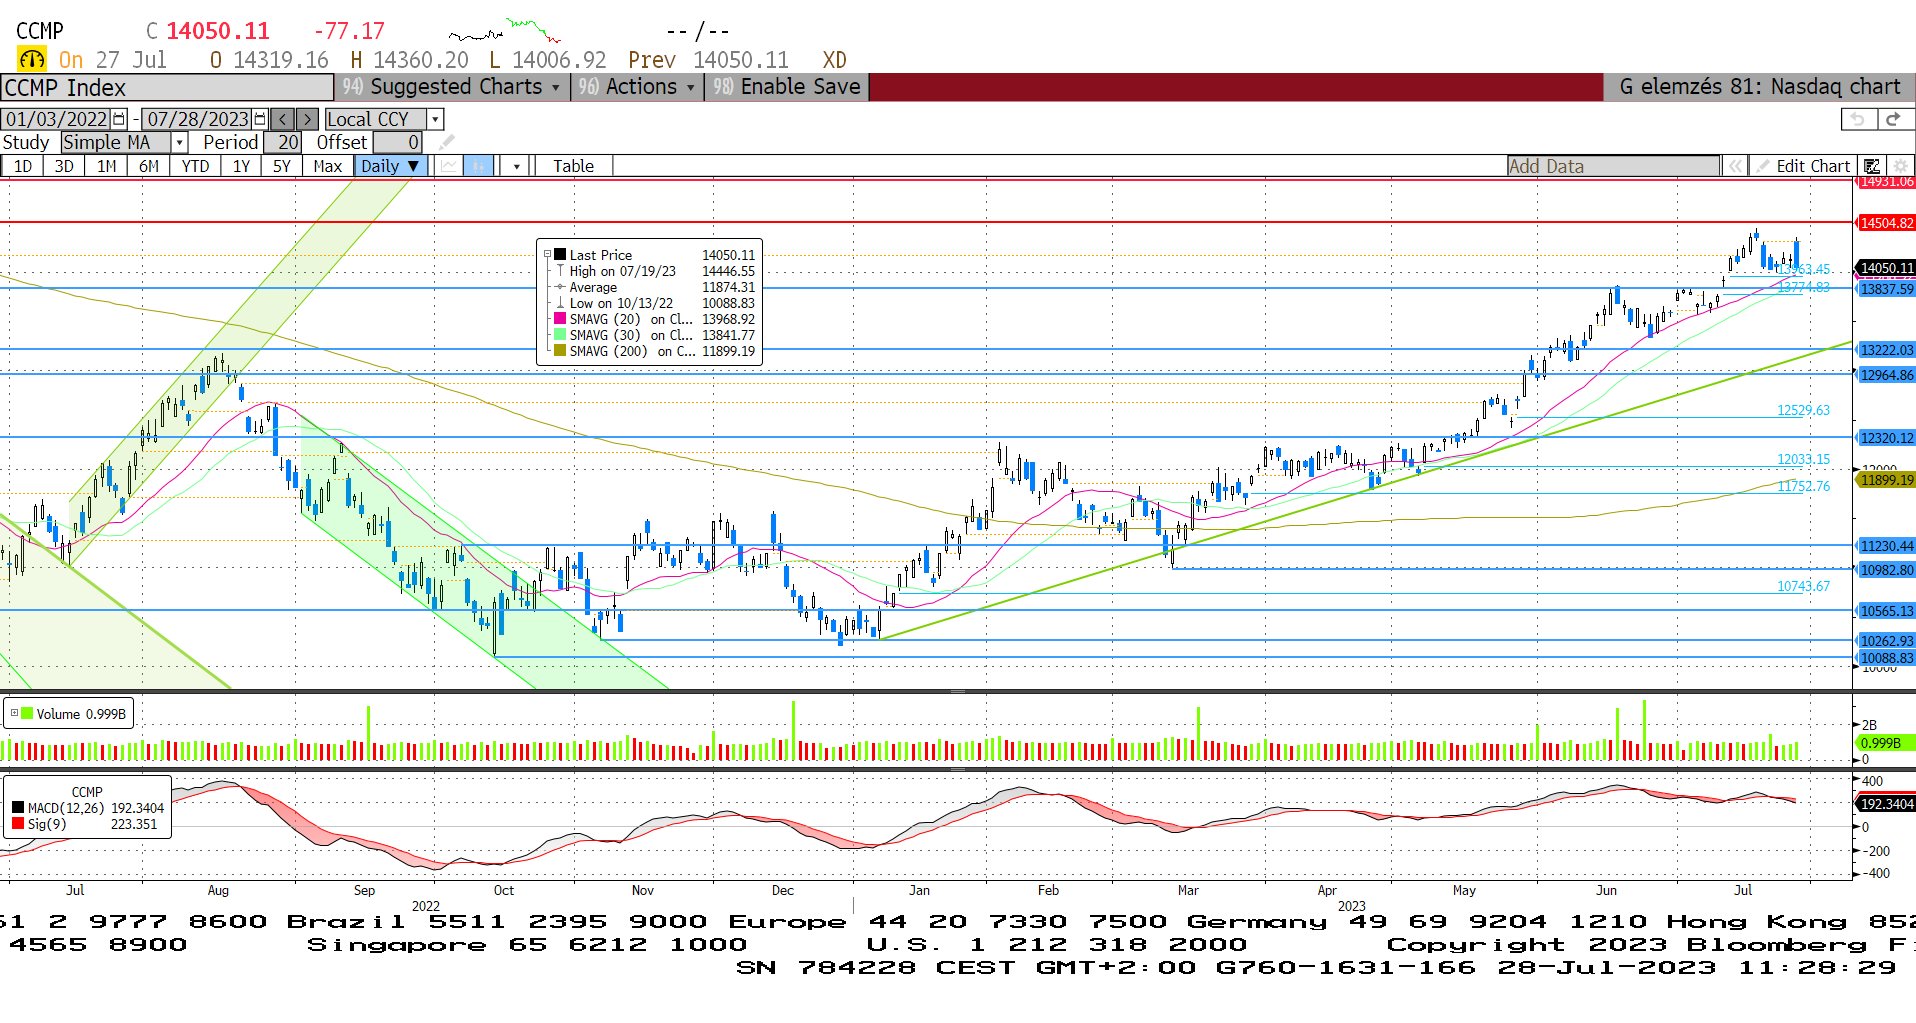Screen dimensions: 1916x1023
Task: Click the start date field 01/03/2022
Action: pos(57,119)
